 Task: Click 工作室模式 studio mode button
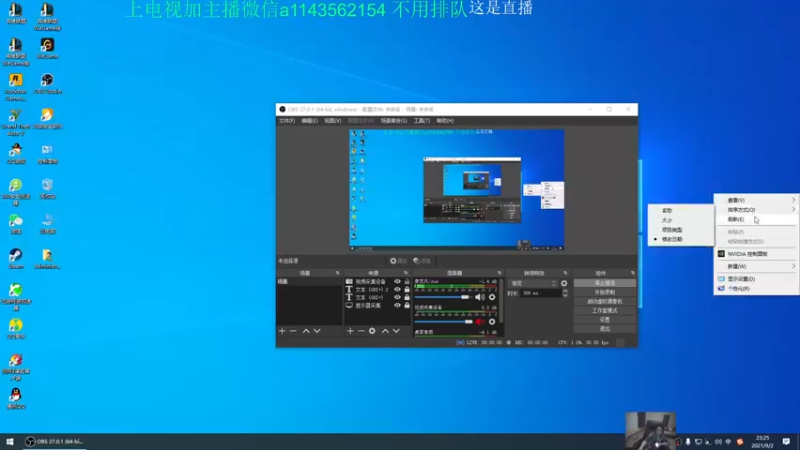pos(605,311)
